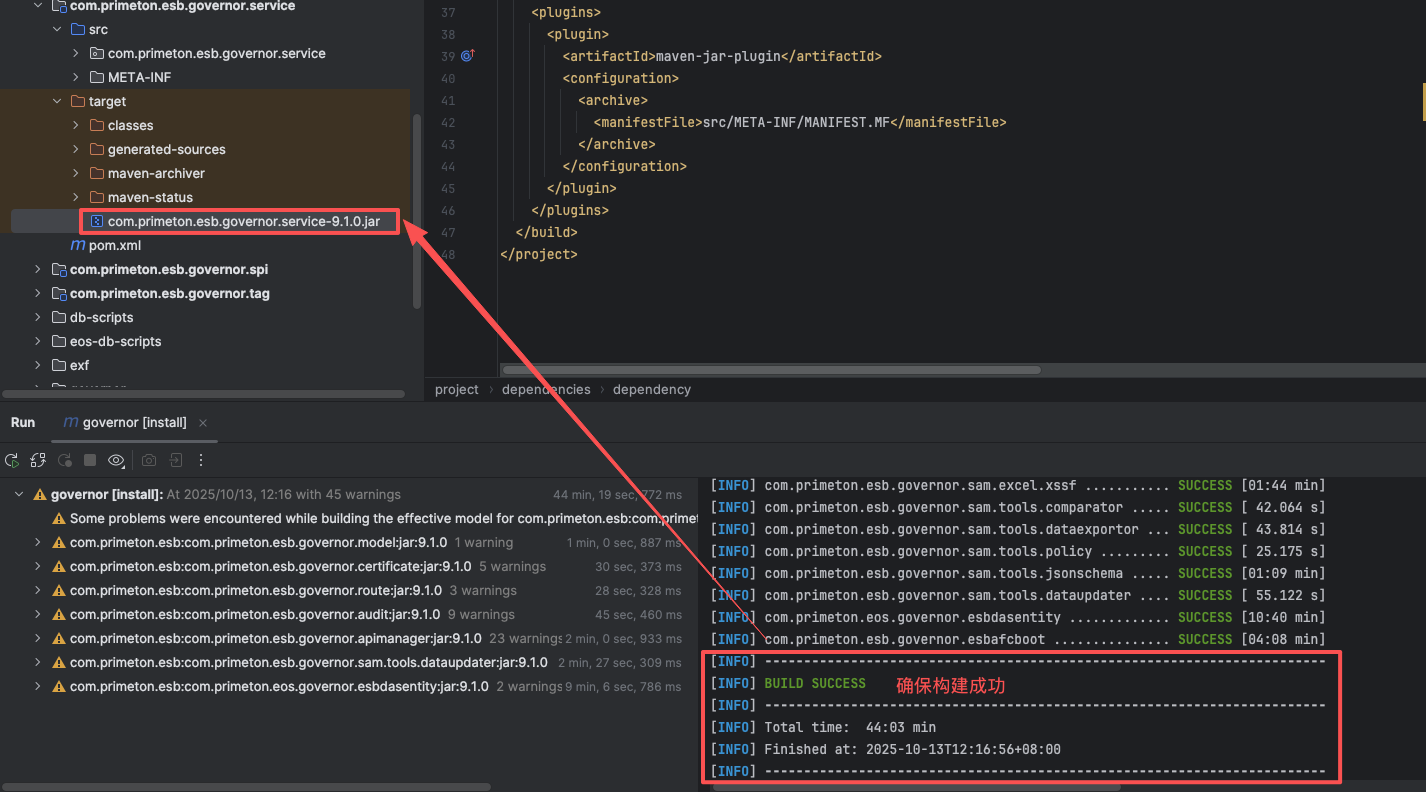Click the Stop square button in the Run toolbar
The width and height of the screenshot is (1426, 792).
point(90,460)
